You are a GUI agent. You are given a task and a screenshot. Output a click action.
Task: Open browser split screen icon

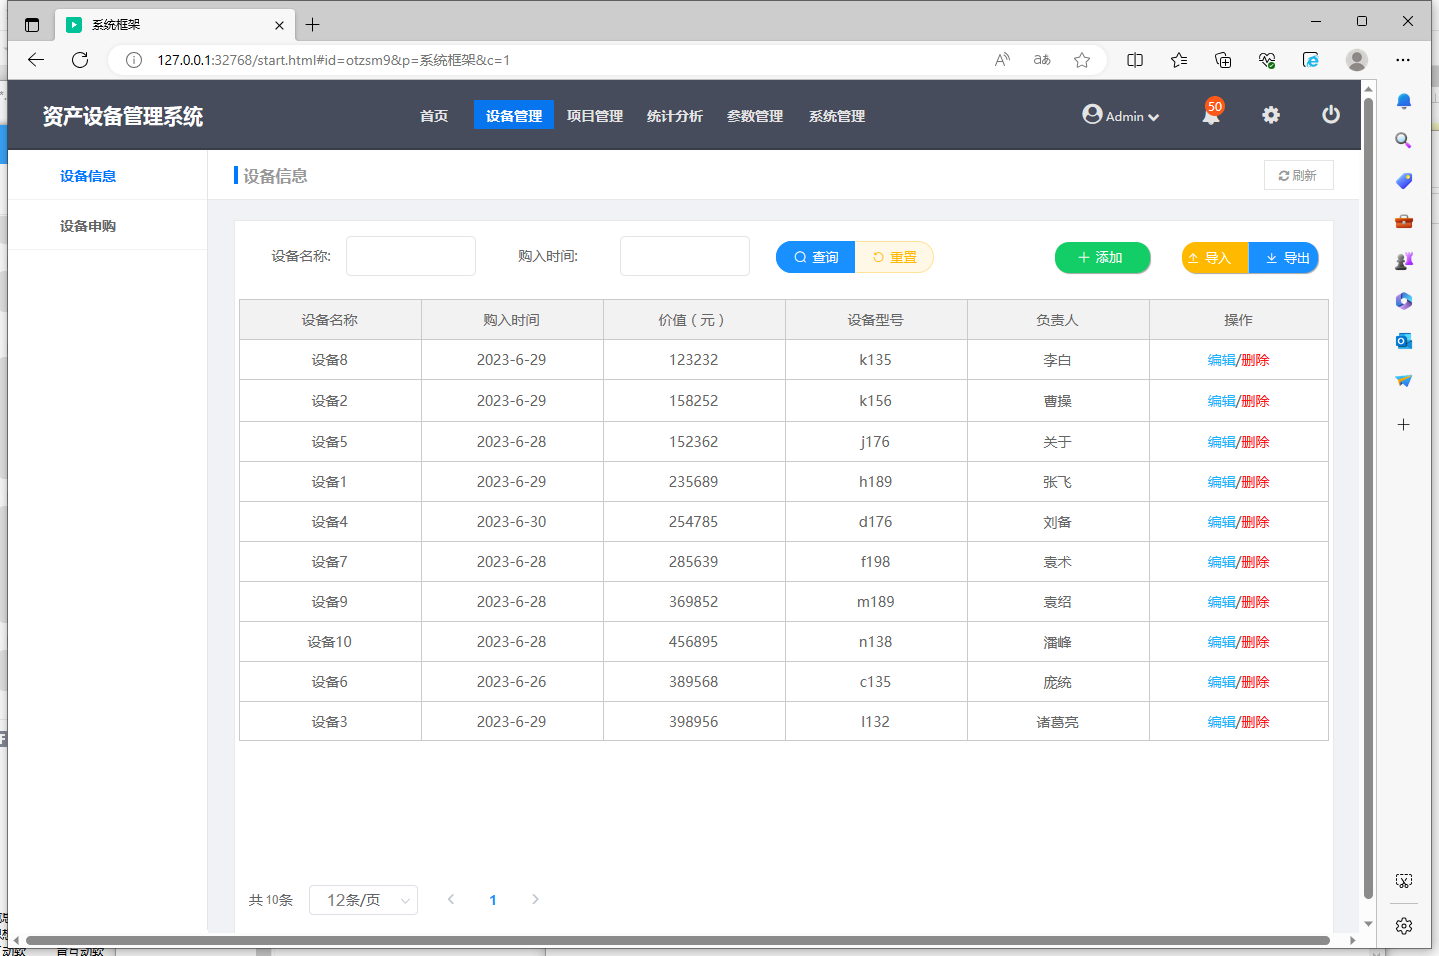coord(1135,60)
